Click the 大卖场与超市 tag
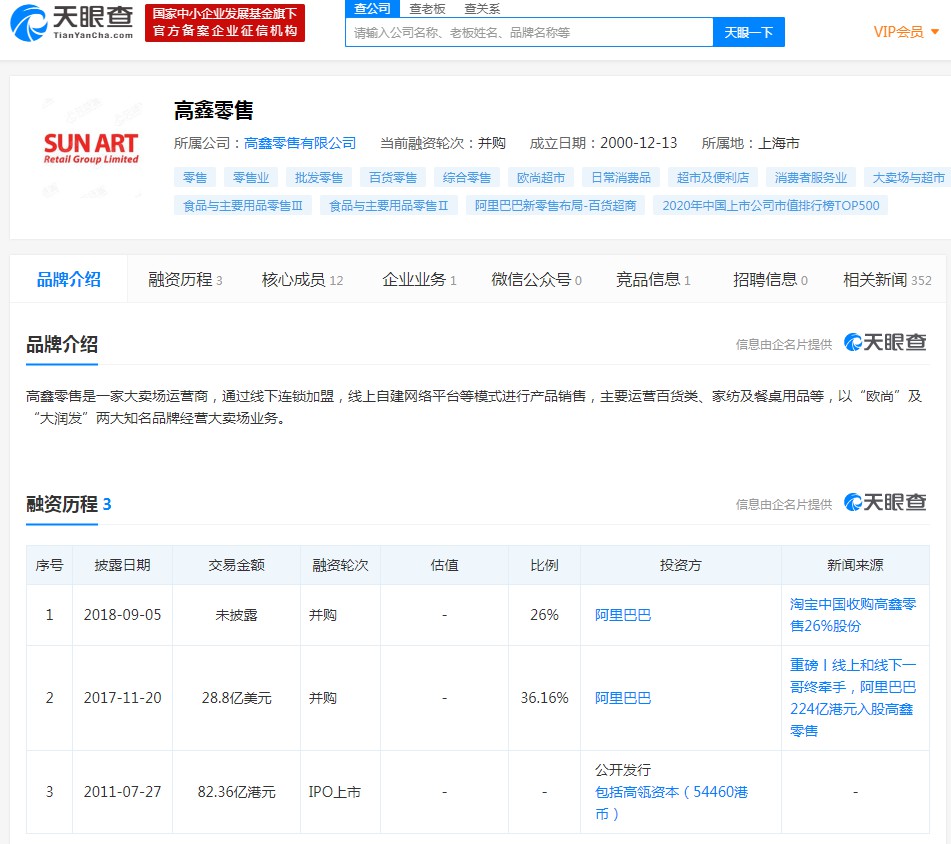 907,177
